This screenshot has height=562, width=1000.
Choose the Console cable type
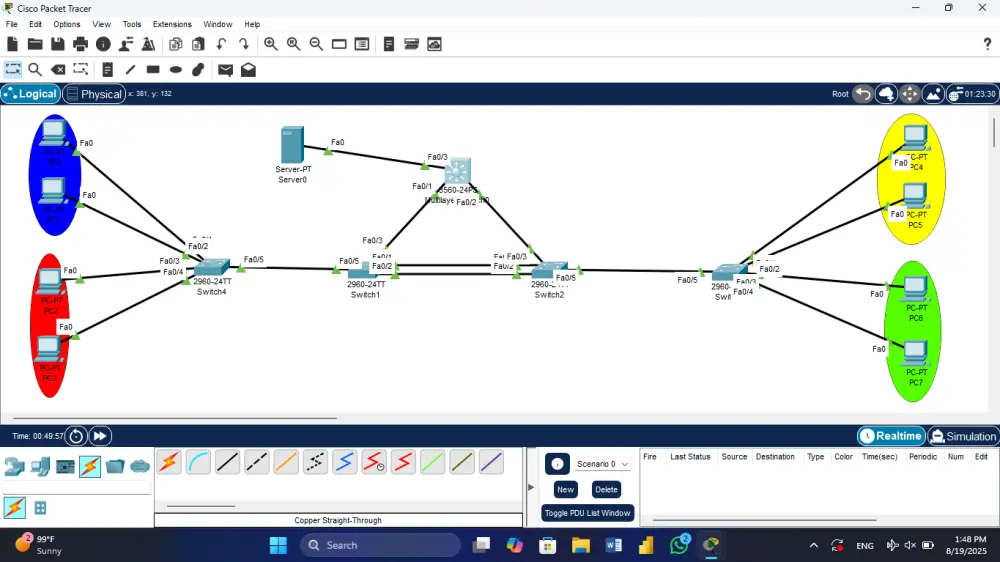(x=198, y=462)
